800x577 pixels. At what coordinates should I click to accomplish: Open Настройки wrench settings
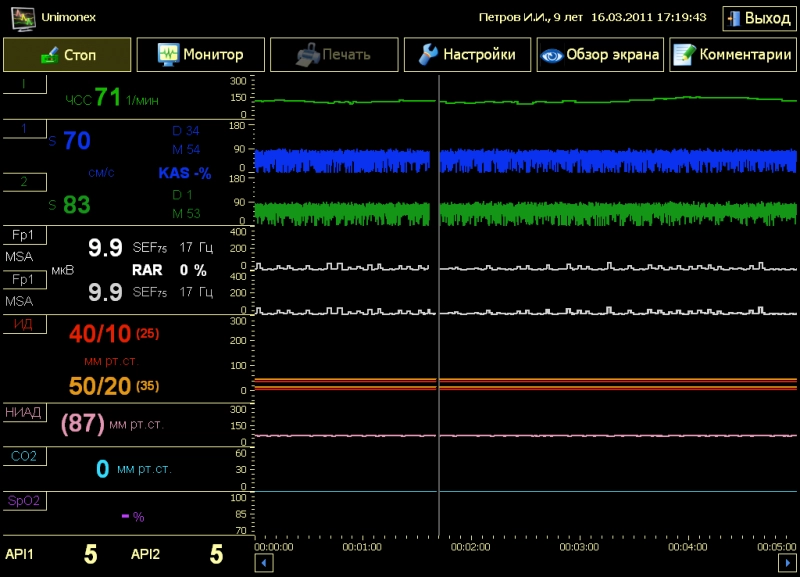467,55
